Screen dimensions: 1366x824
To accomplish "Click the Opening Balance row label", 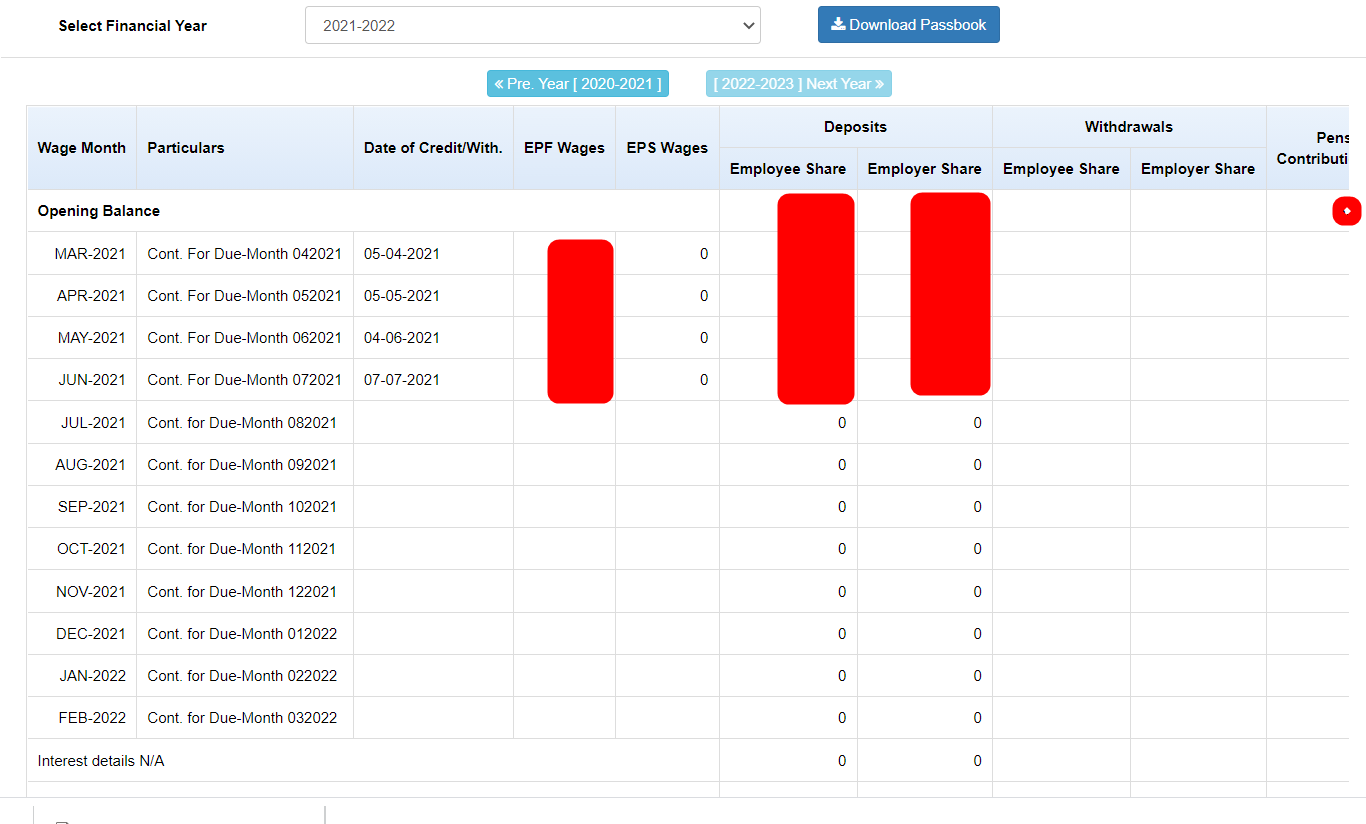I will [99, 211].
